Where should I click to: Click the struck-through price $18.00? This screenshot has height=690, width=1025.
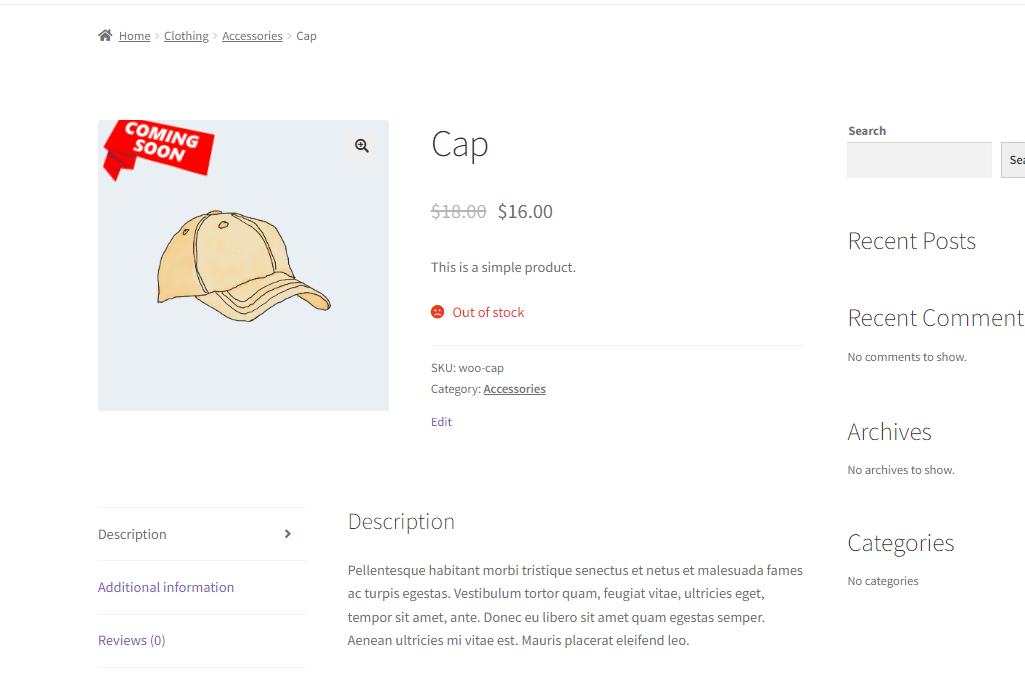click(x=458, y=212)
